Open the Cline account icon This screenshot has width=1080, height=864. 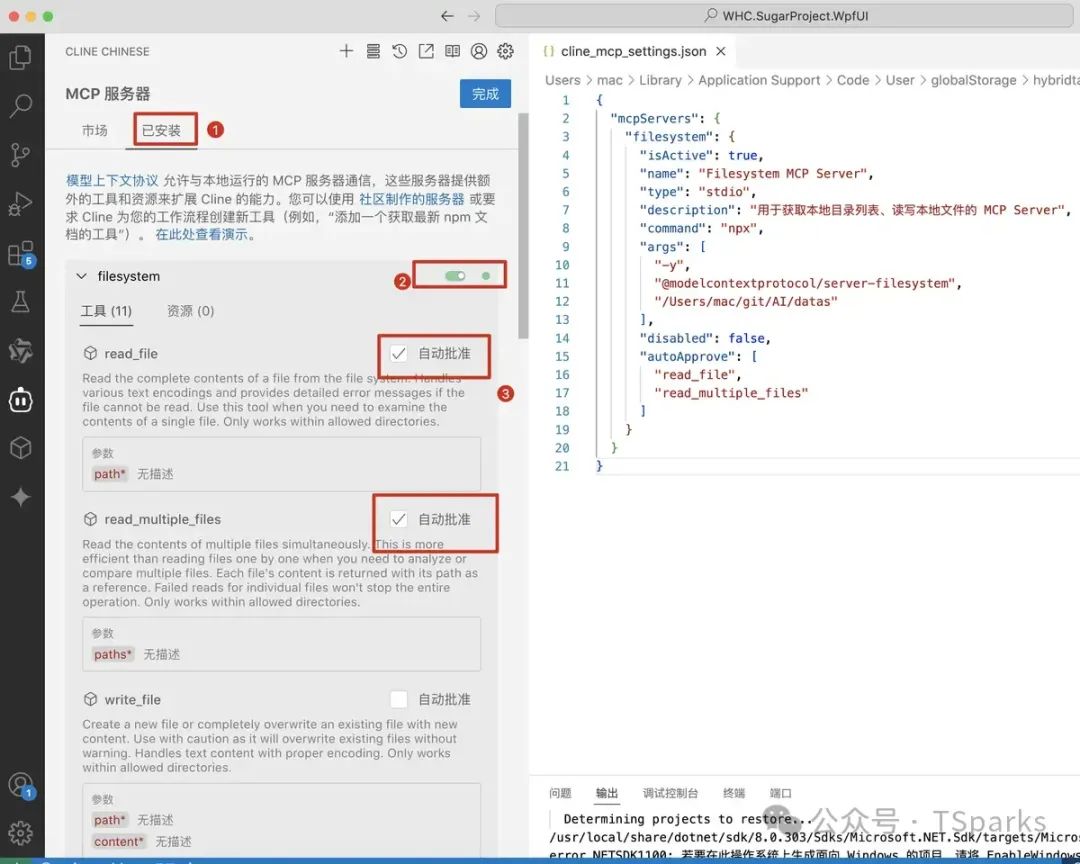pyautogui.click(x=478, y=51)
